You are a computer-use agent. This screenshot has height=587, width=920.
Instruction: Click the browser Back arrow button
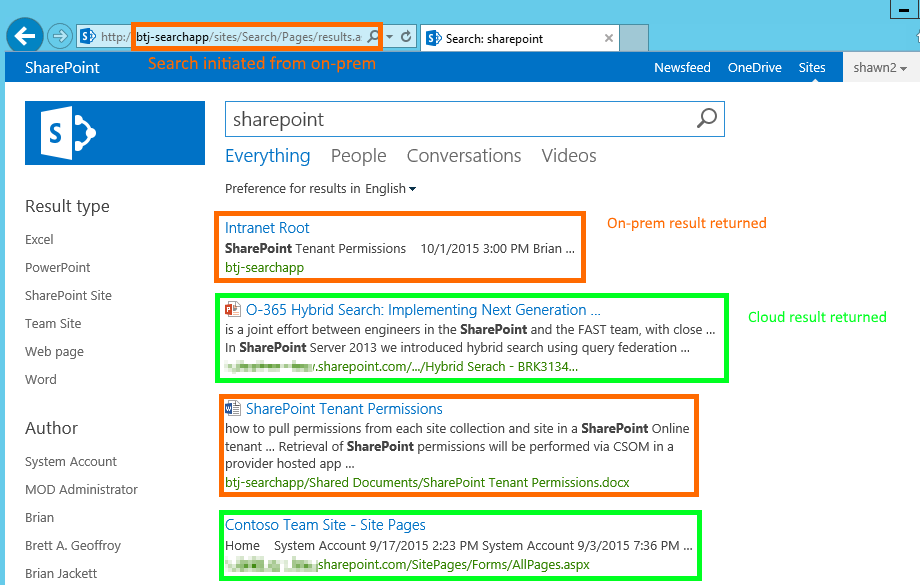coord(25,36)
